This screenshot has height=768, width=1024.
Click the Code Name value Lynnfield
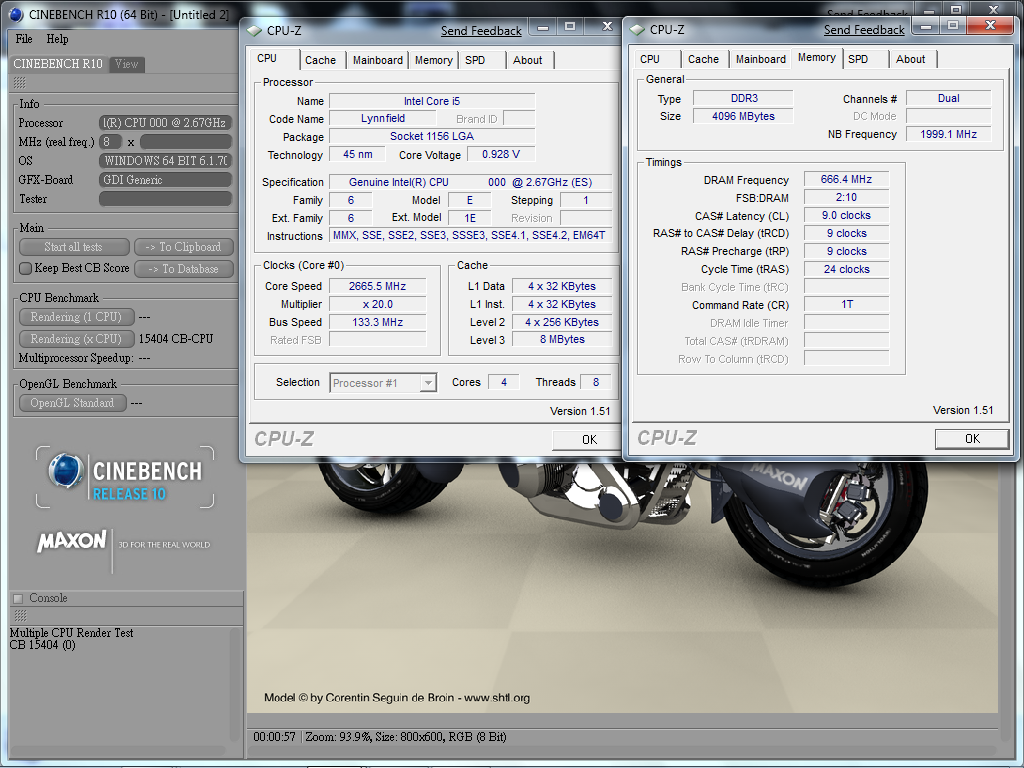(383, 118)
